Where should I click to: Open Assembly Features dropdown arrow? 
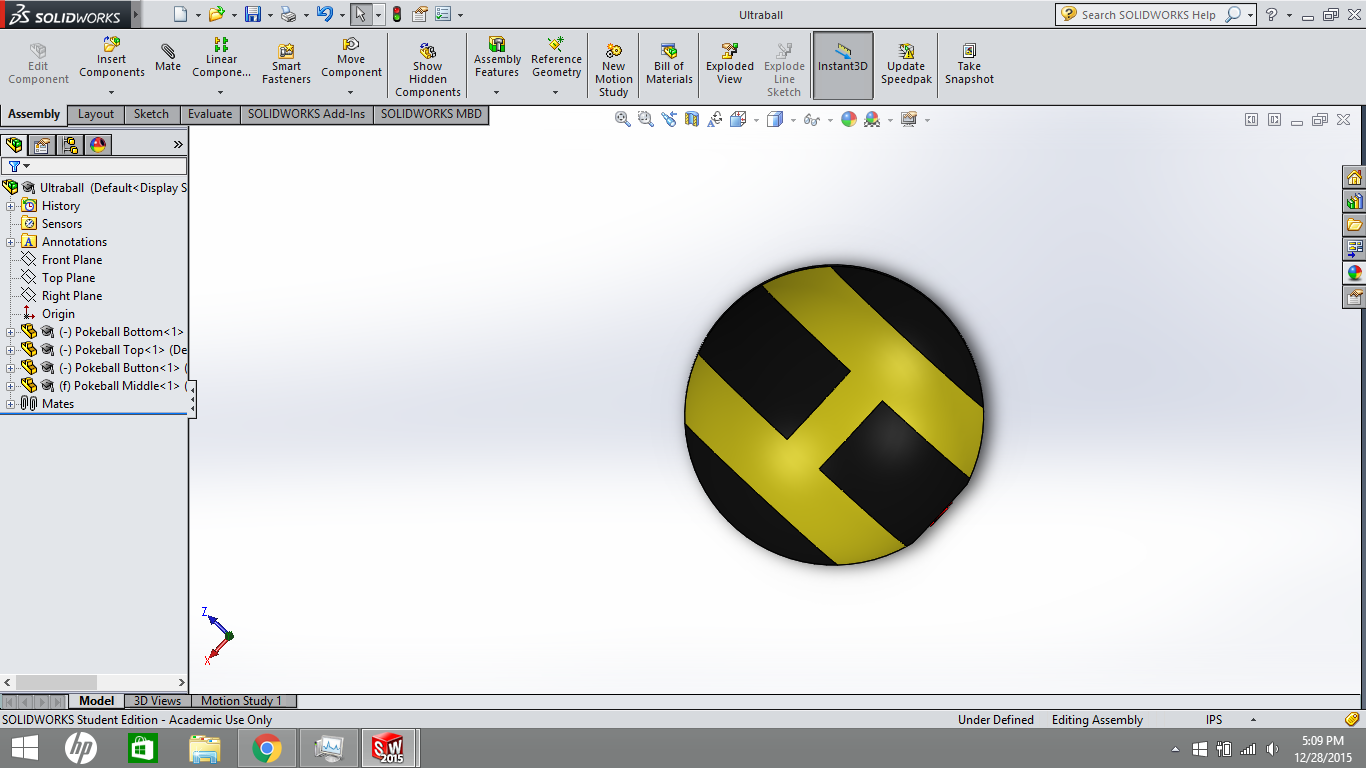[x=496, y=92]
